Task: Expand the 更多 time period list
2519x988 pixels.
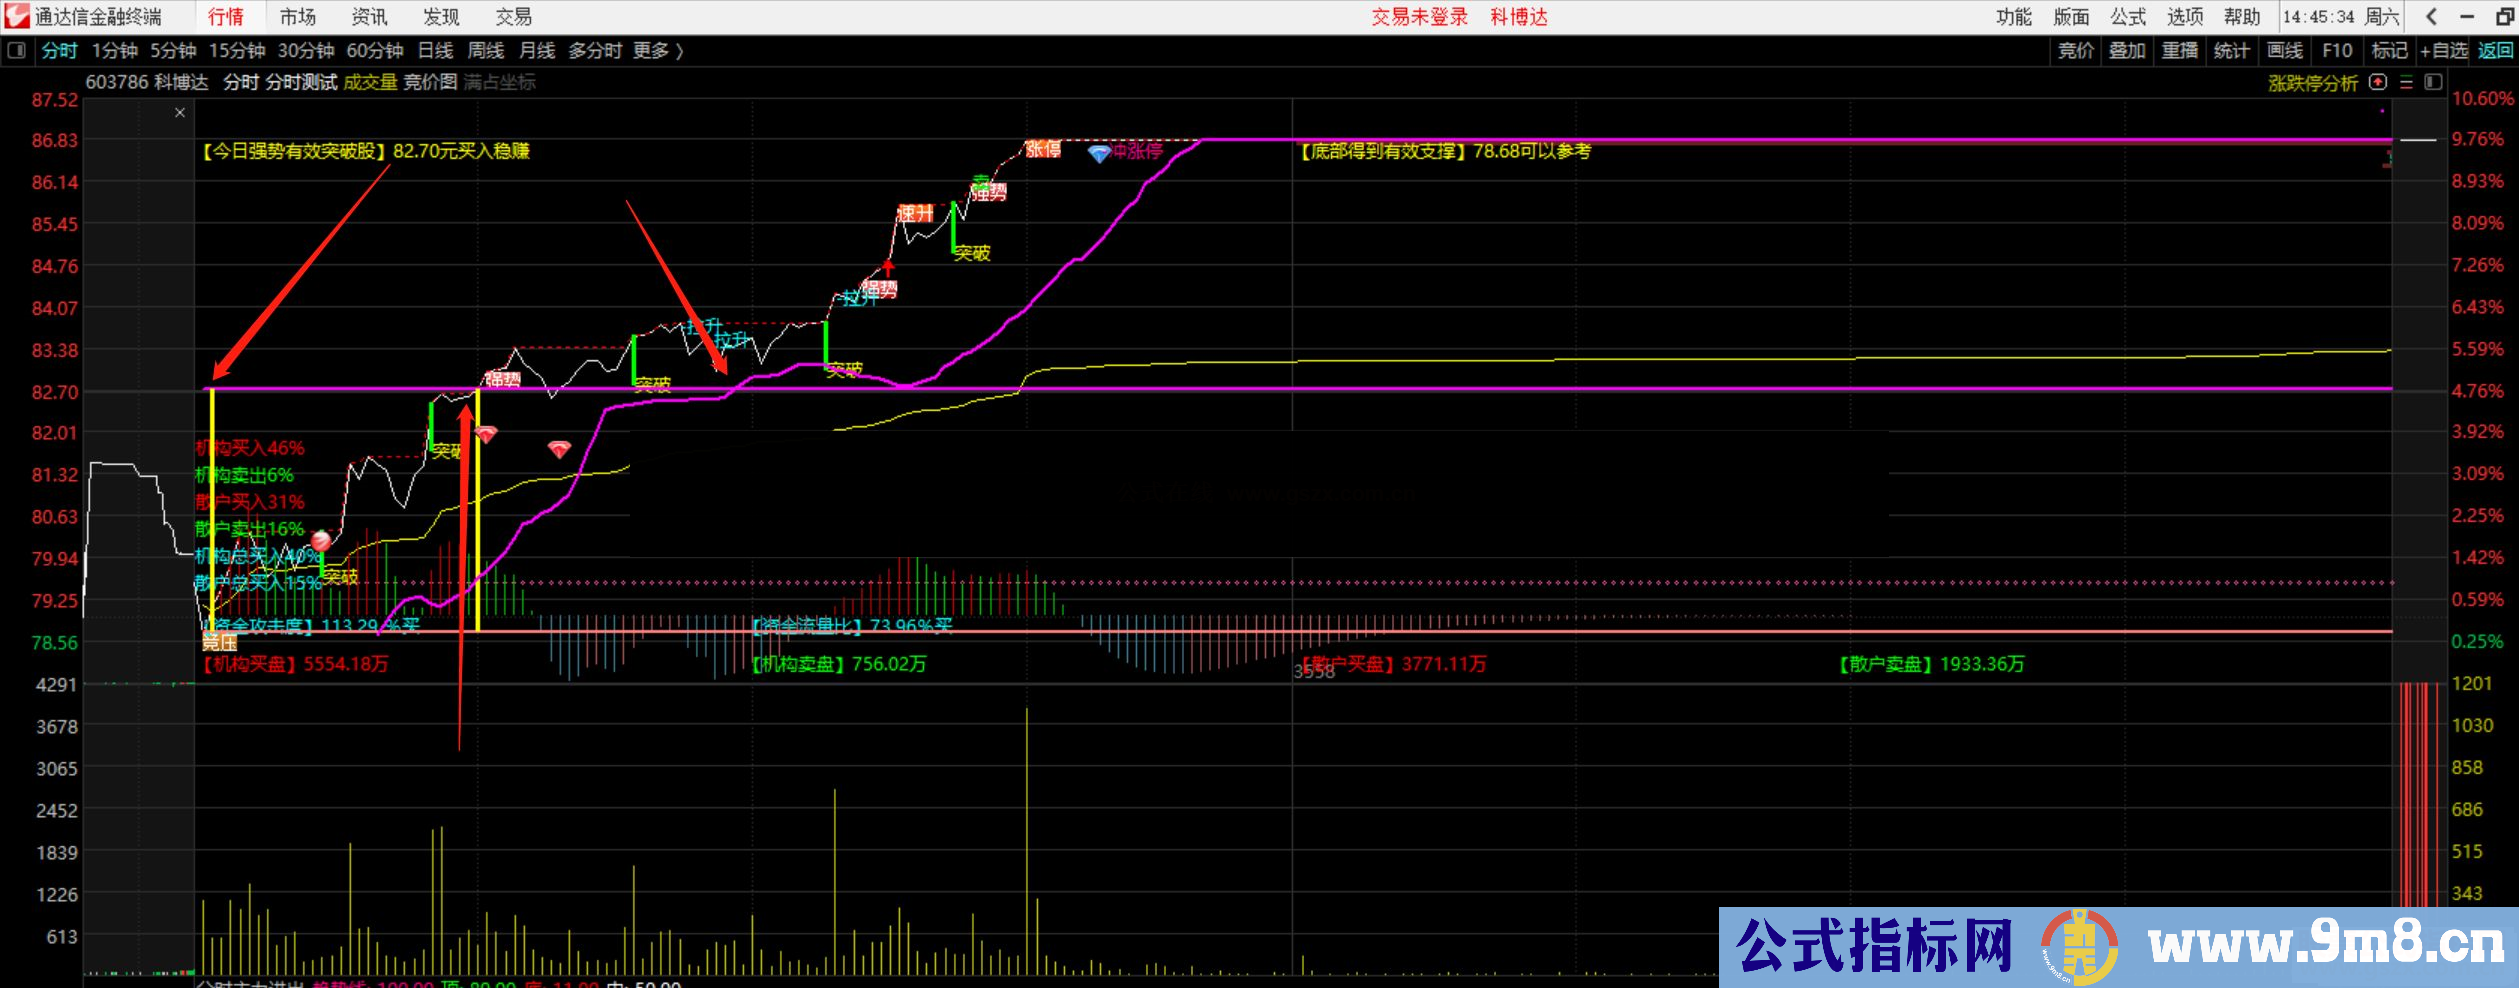Action: (x=657, y=51)
